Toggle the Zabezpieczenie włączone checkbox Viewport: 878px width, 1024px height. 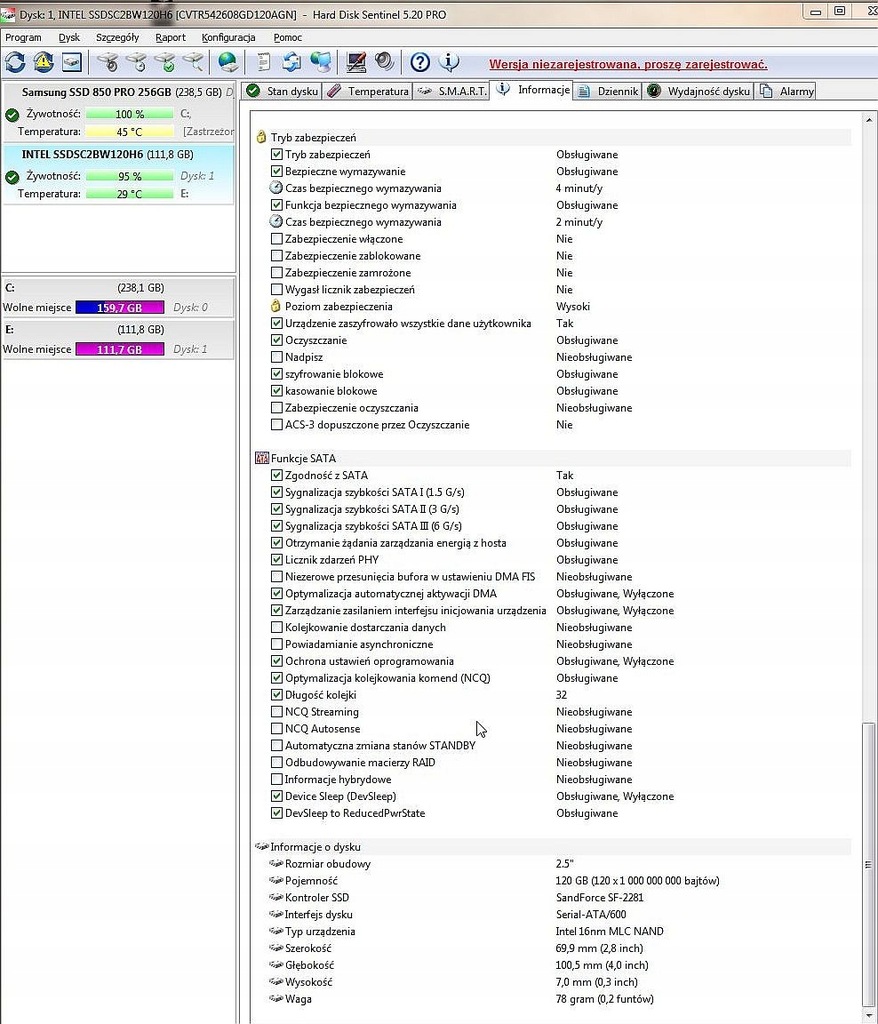click(x=276, y=239)
